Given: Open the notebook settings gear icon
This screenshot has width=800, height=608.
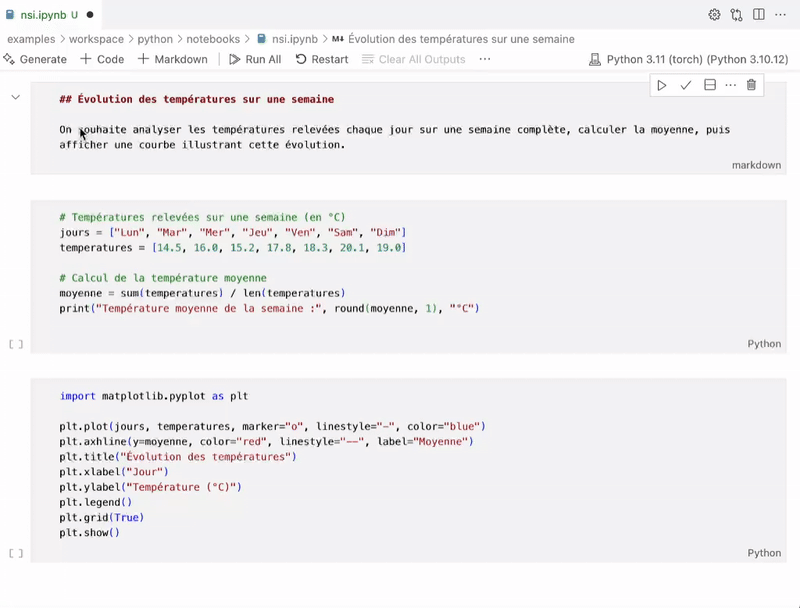Looking at the screenshot, I should pos(715,15).
